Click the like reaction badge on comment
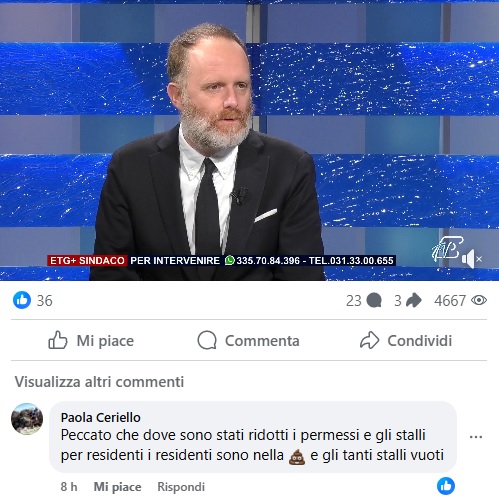The image size is (499, 497). (x=446, y=486)
